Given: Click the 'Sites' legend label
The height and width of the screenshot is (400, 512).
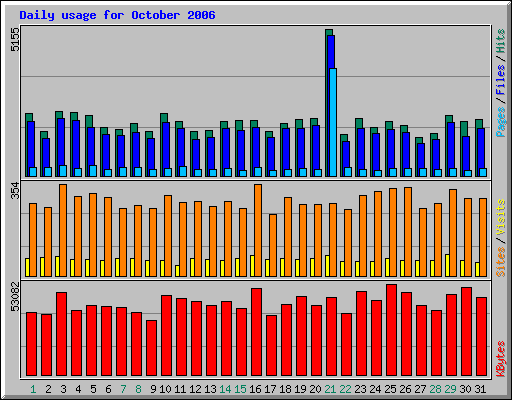Looking at the screenshot, I should [501, 262].
